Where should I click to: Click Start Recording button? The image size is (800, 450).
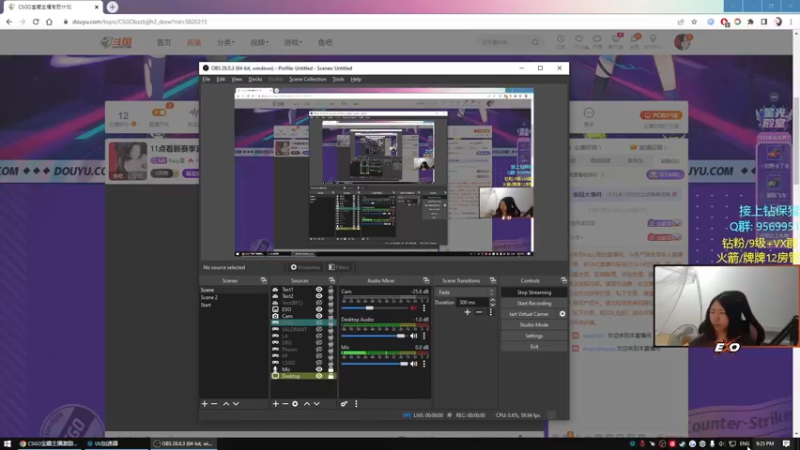(x=534, y=303)
